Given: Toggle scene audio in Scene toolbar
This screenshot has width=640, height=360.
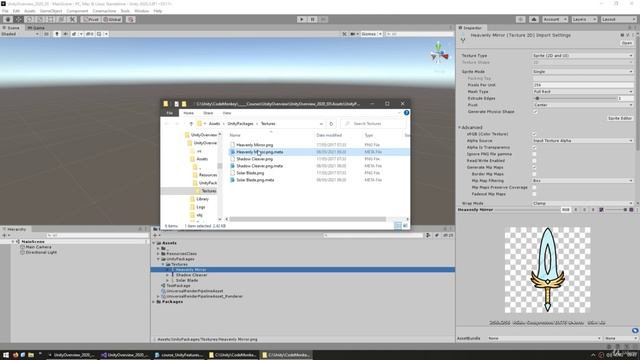Looking at the screenshot, I should point(65,34).
